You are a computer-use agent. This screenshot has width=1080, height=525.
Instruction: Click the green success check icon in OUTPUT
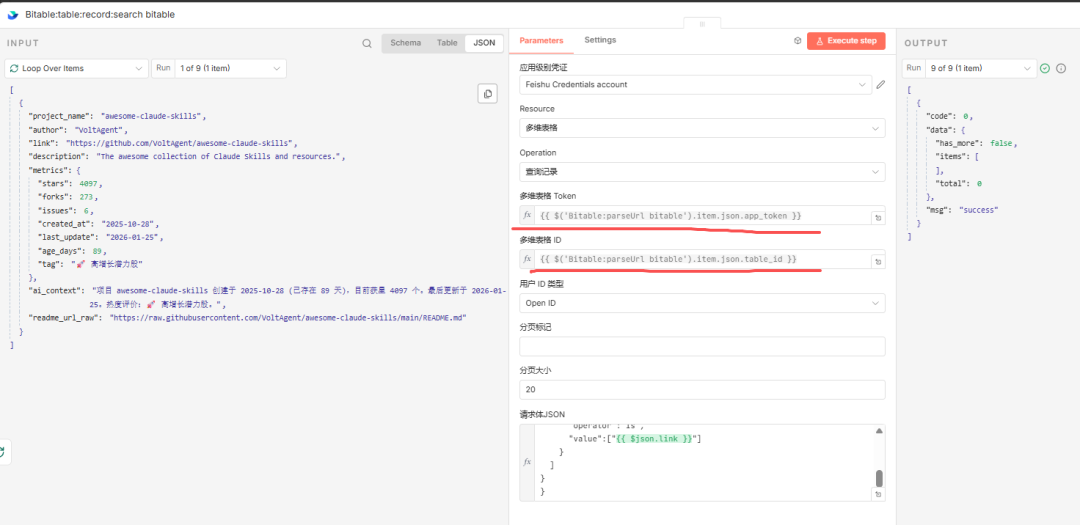pyautogui.click(x=1045, y=68)
